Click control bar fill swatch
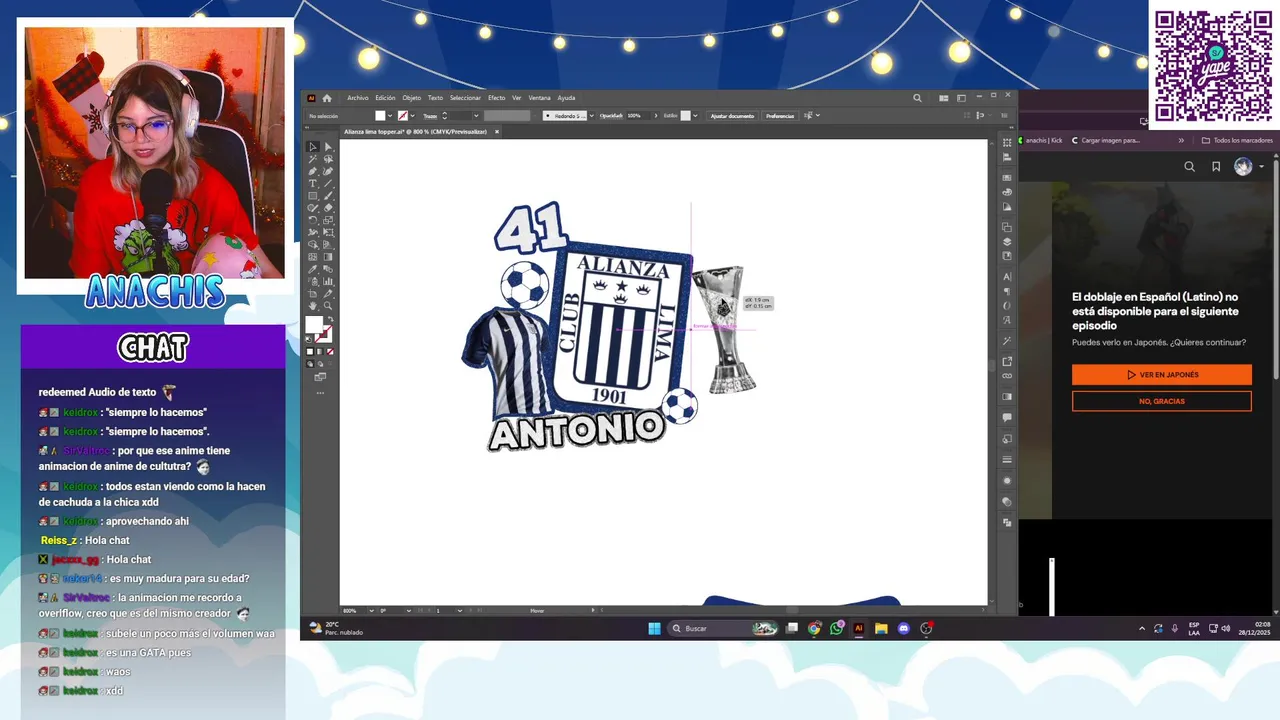1280x720 pixels. coord(380,116)
